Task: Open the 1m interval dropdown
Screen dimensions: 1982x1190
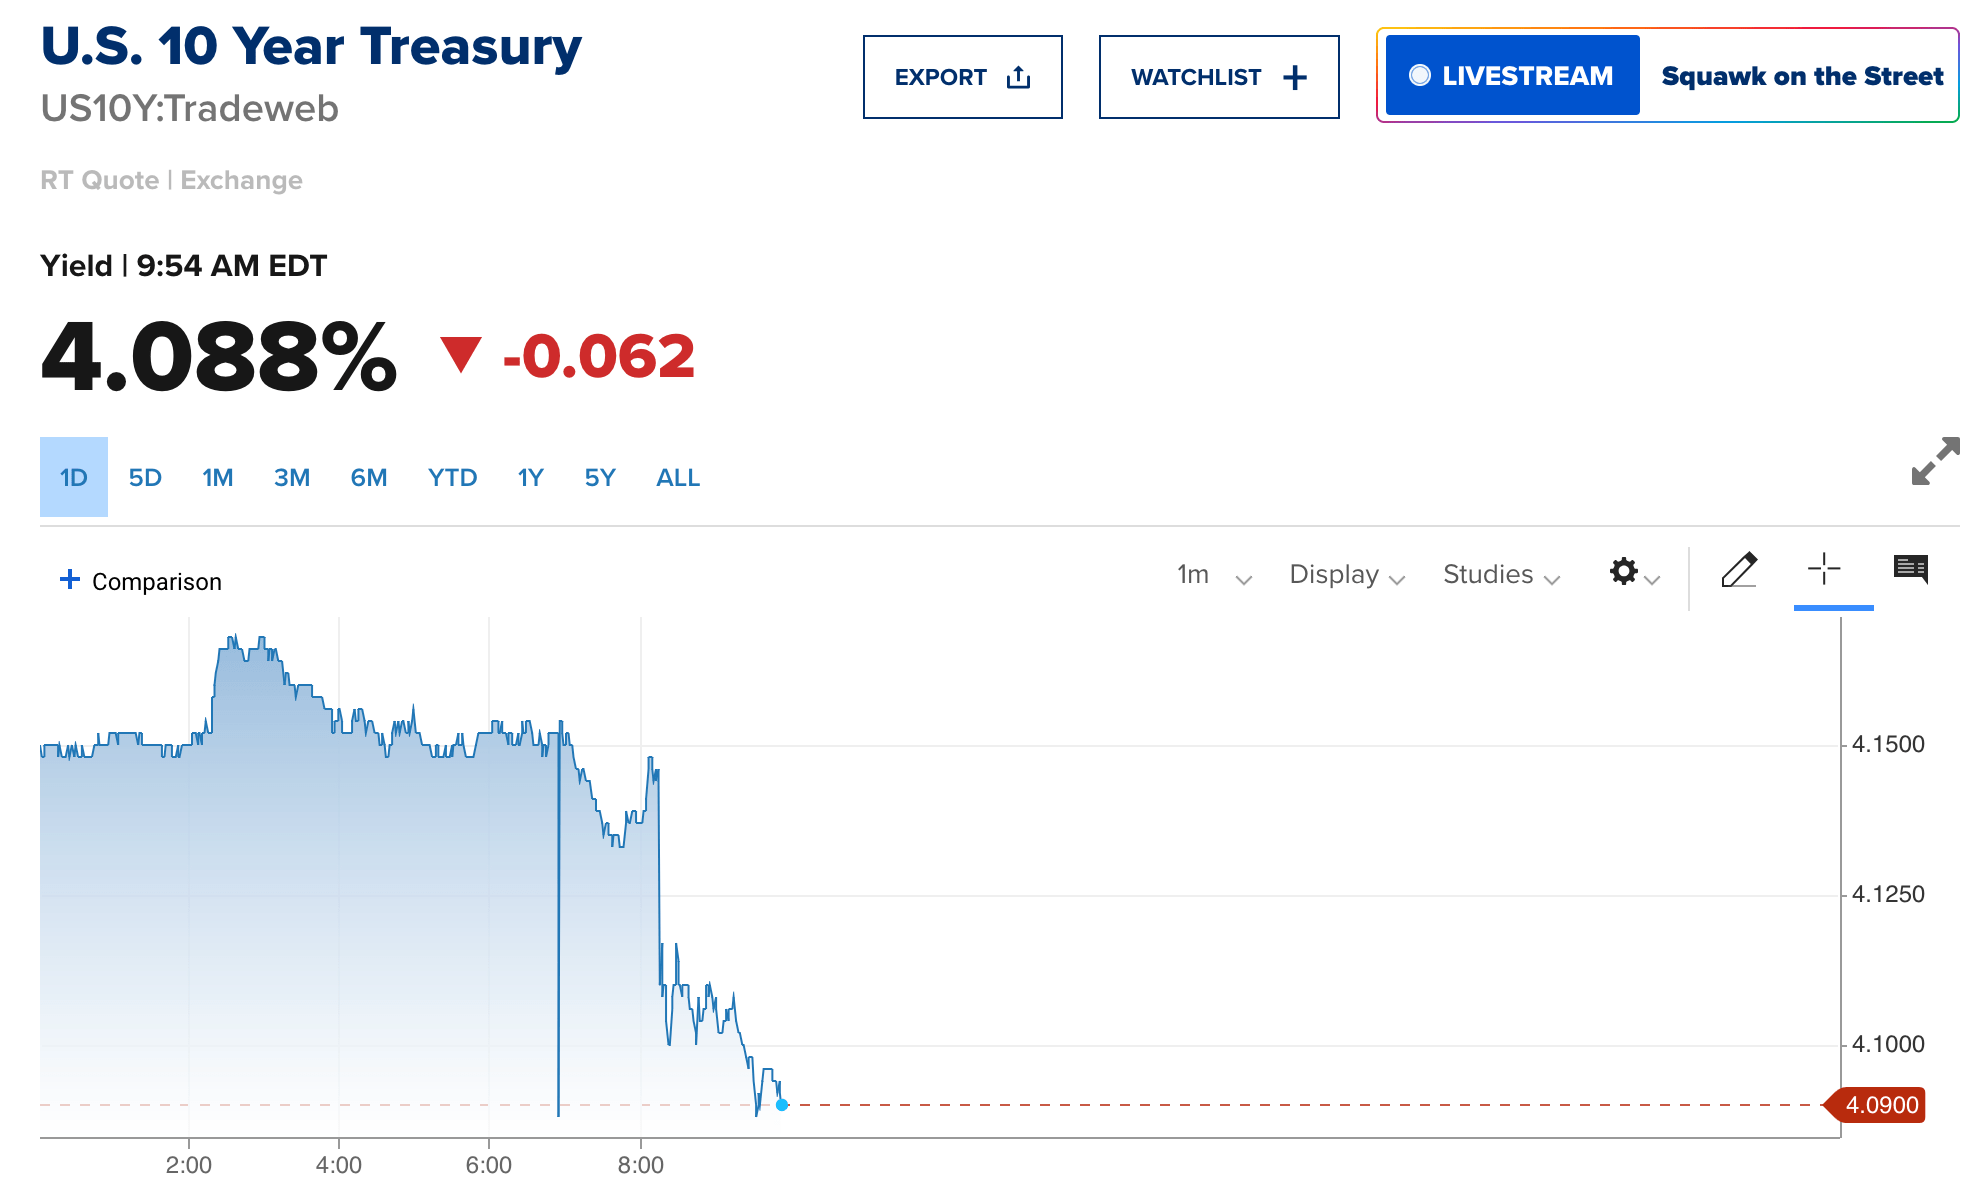Action: click(1213, 575)
